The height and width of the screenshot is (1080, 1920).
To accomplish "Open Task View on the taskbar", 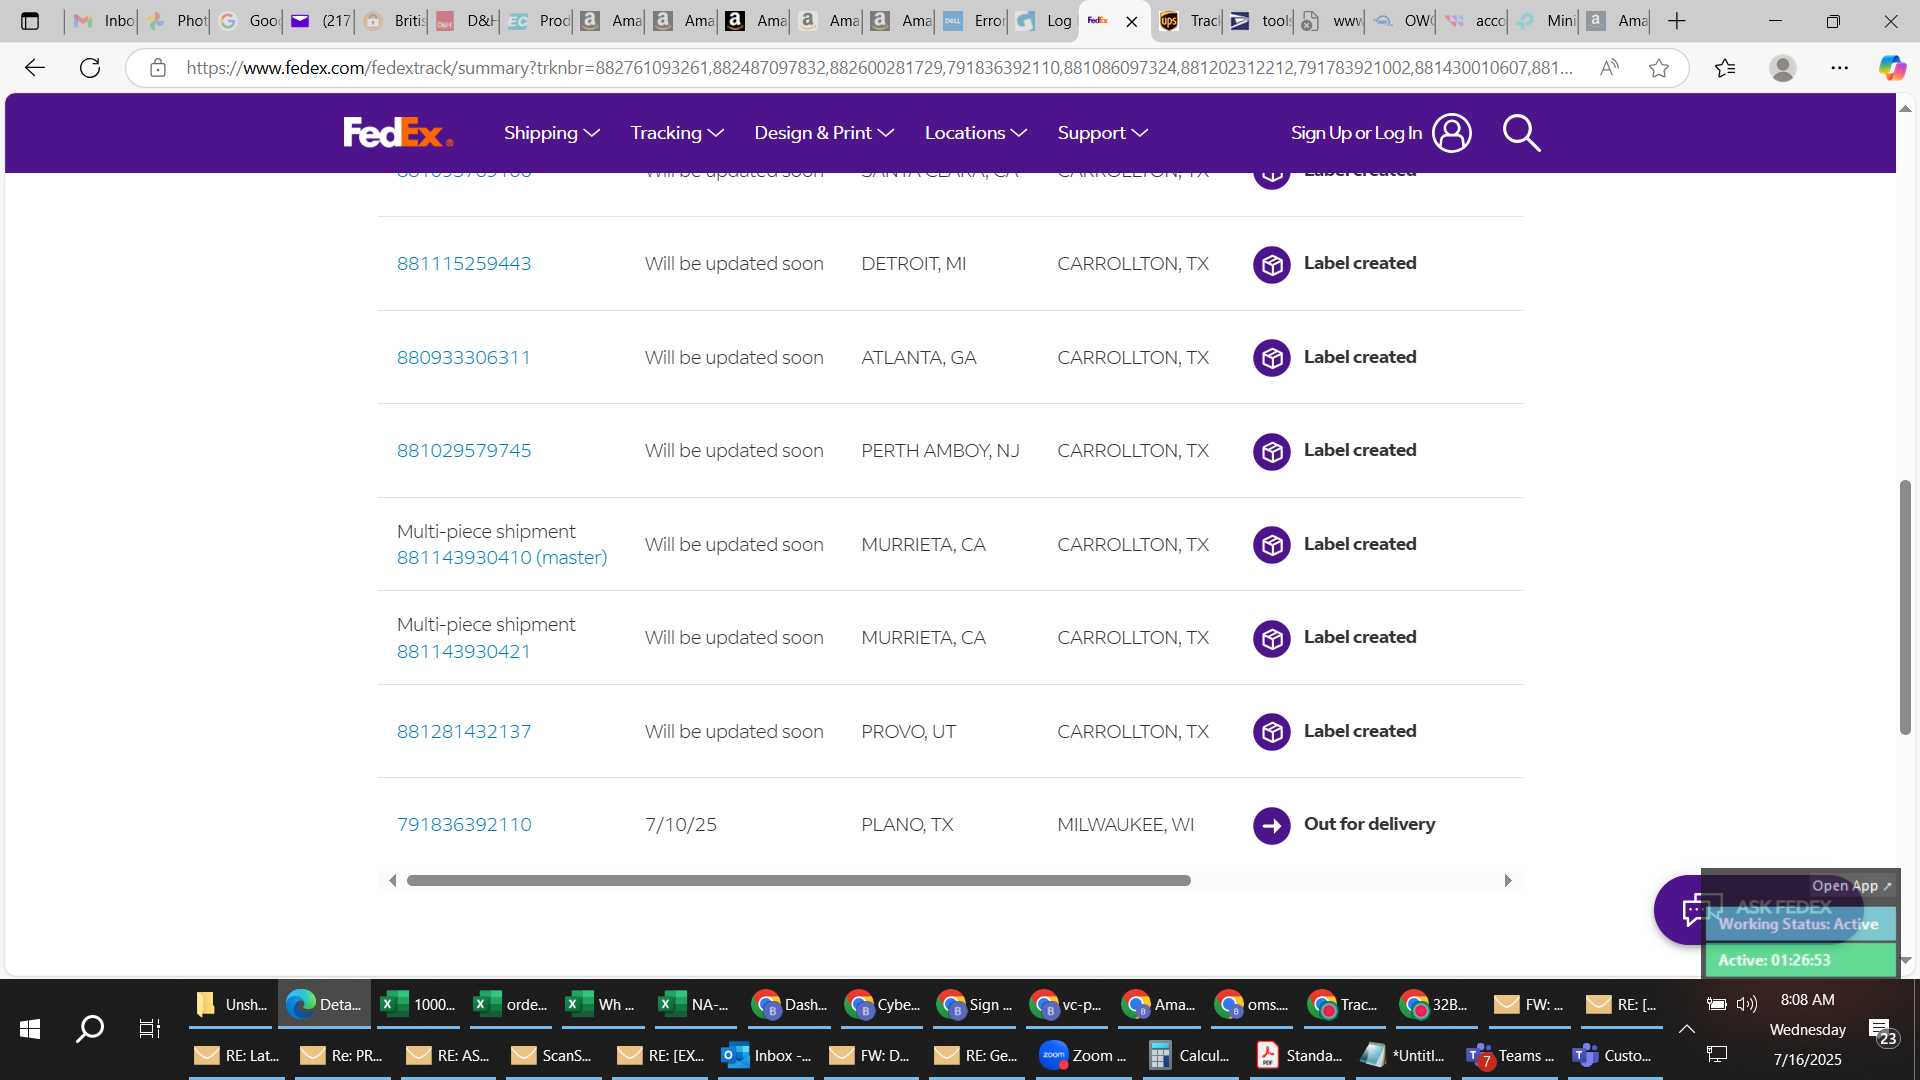I will tap(150, 1029).
